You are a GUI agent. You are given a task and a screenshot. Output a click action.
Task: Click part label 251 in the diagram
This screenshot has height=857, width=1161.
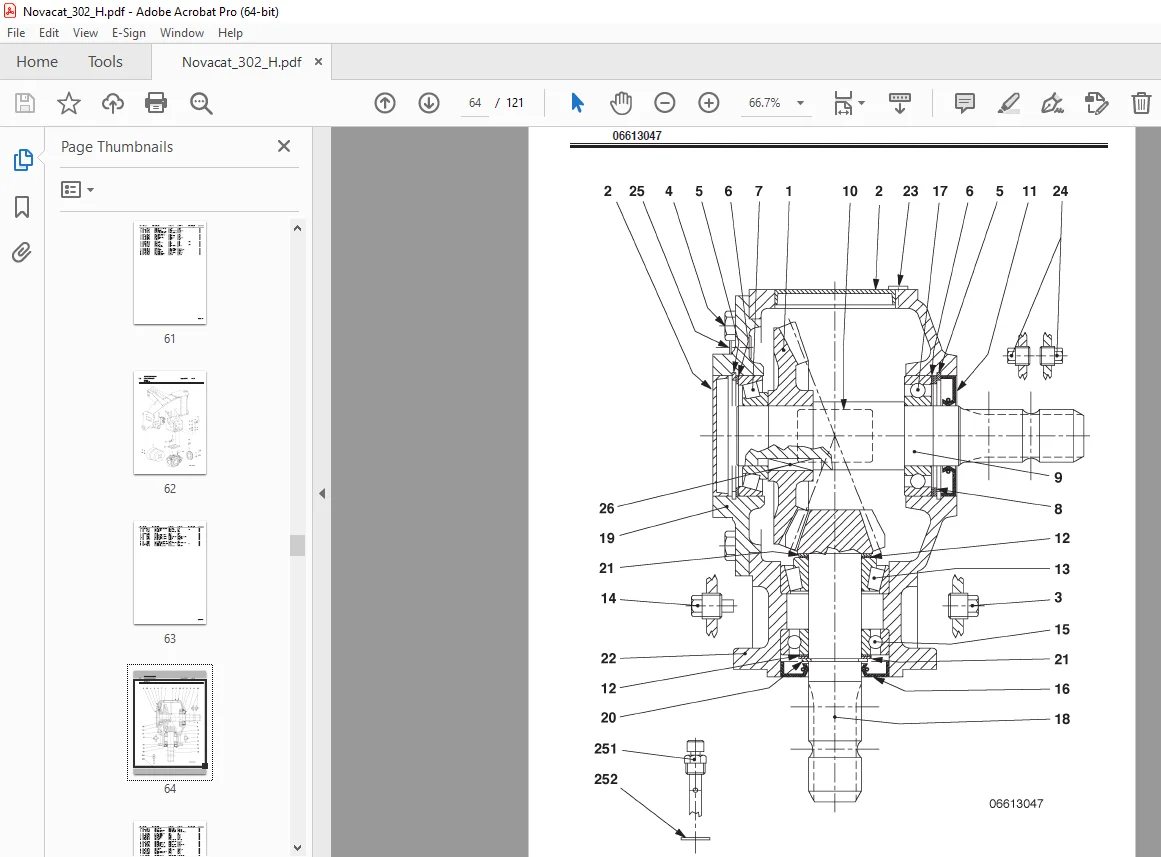[605, 749]
